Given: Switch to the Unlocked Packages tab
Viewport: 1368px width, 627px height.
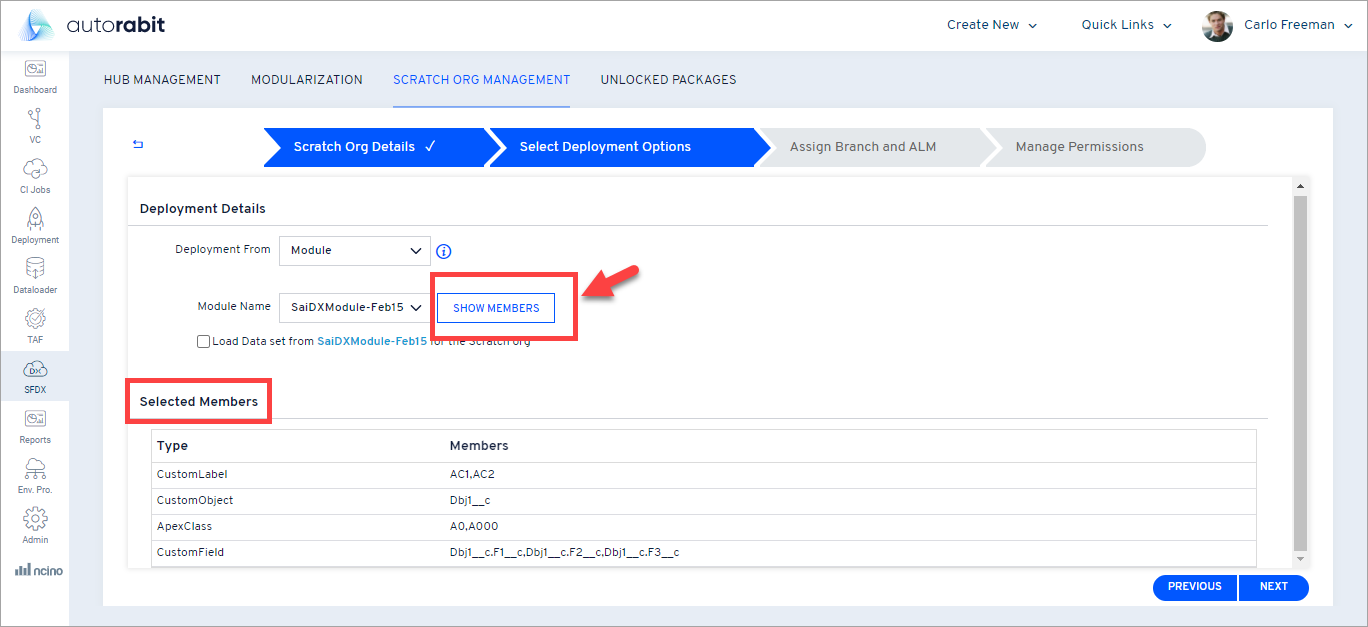Looking at the screenshot, I should (x=668, y=80).
